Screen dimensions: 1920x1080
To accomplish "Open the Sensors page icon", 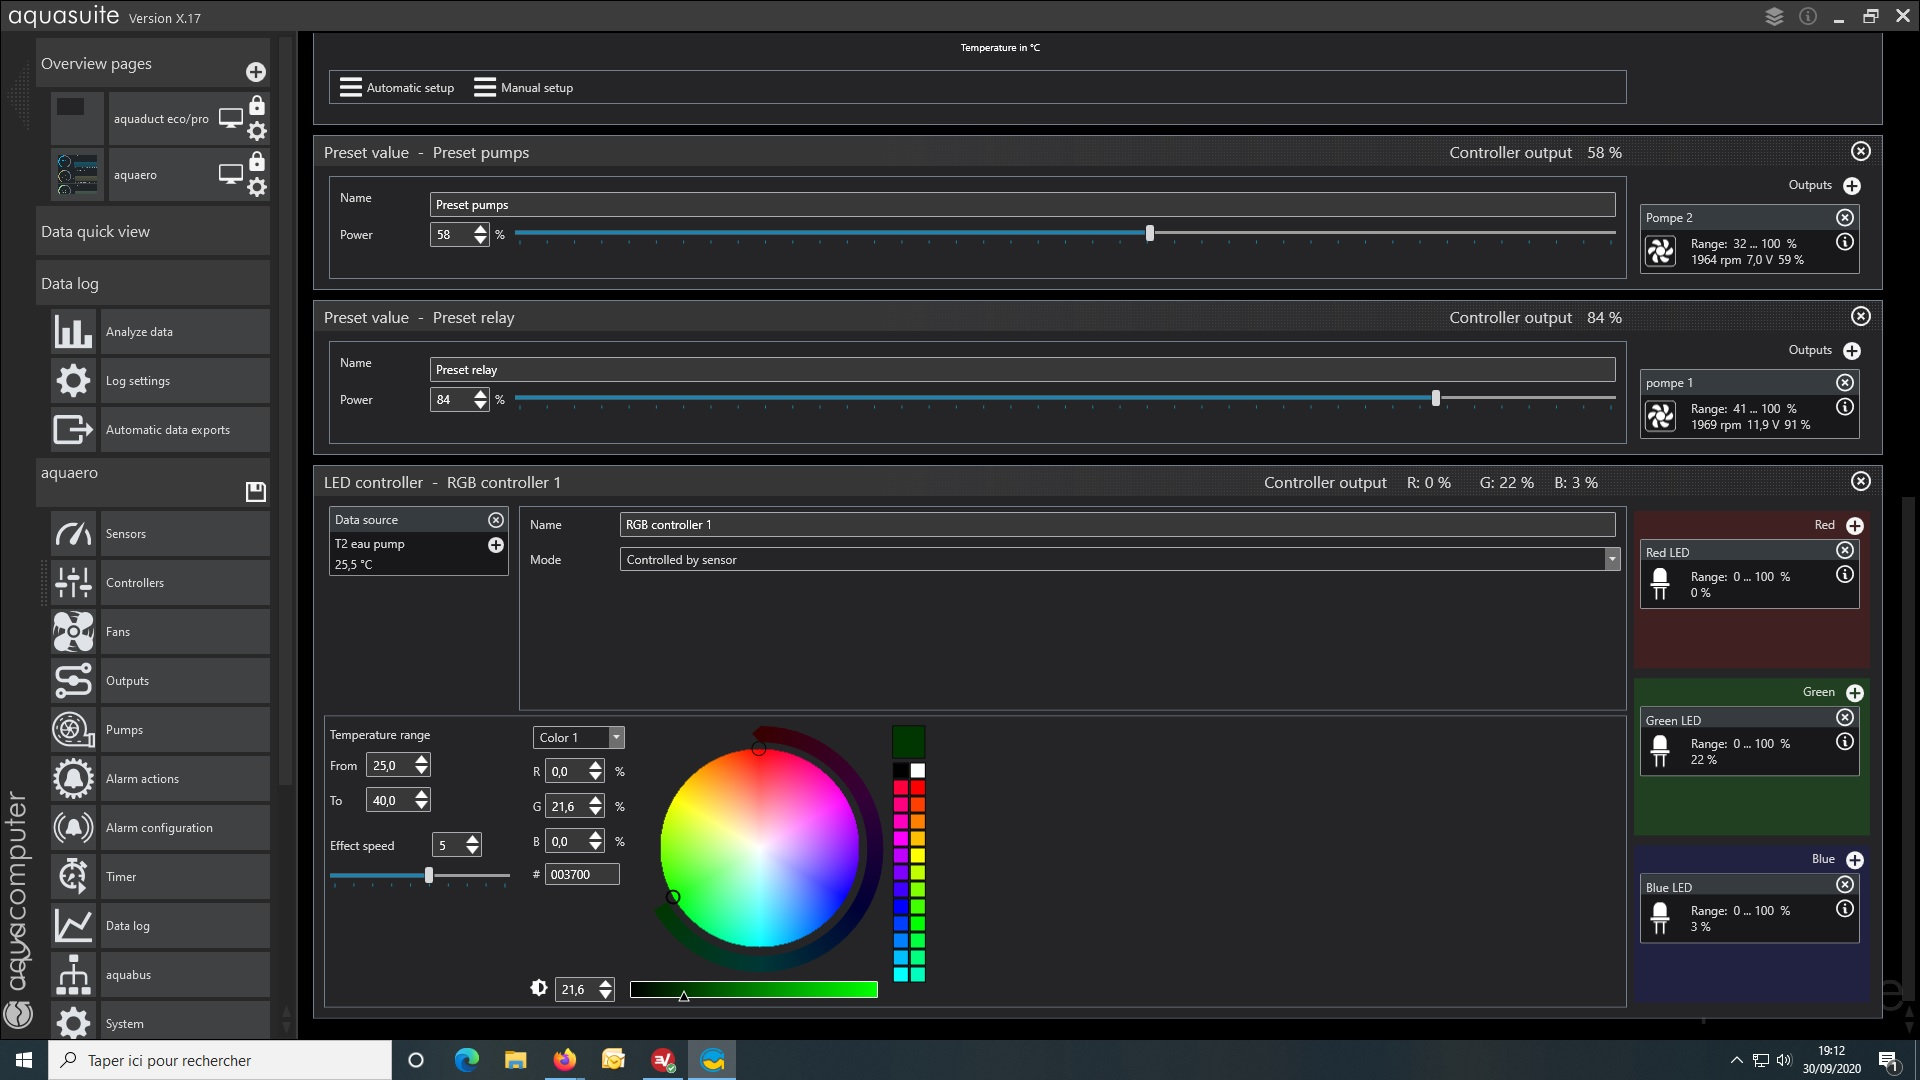I will tap(73, 534).
